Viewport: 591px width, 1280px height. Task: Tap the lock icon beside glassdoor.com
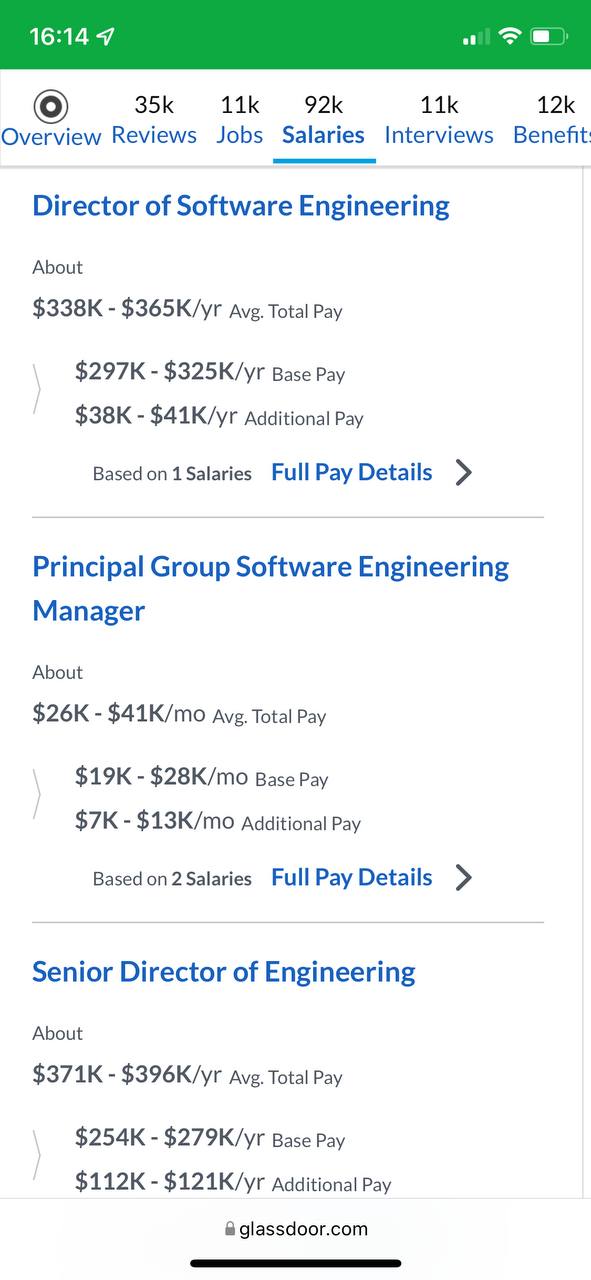coord(230,1229)
